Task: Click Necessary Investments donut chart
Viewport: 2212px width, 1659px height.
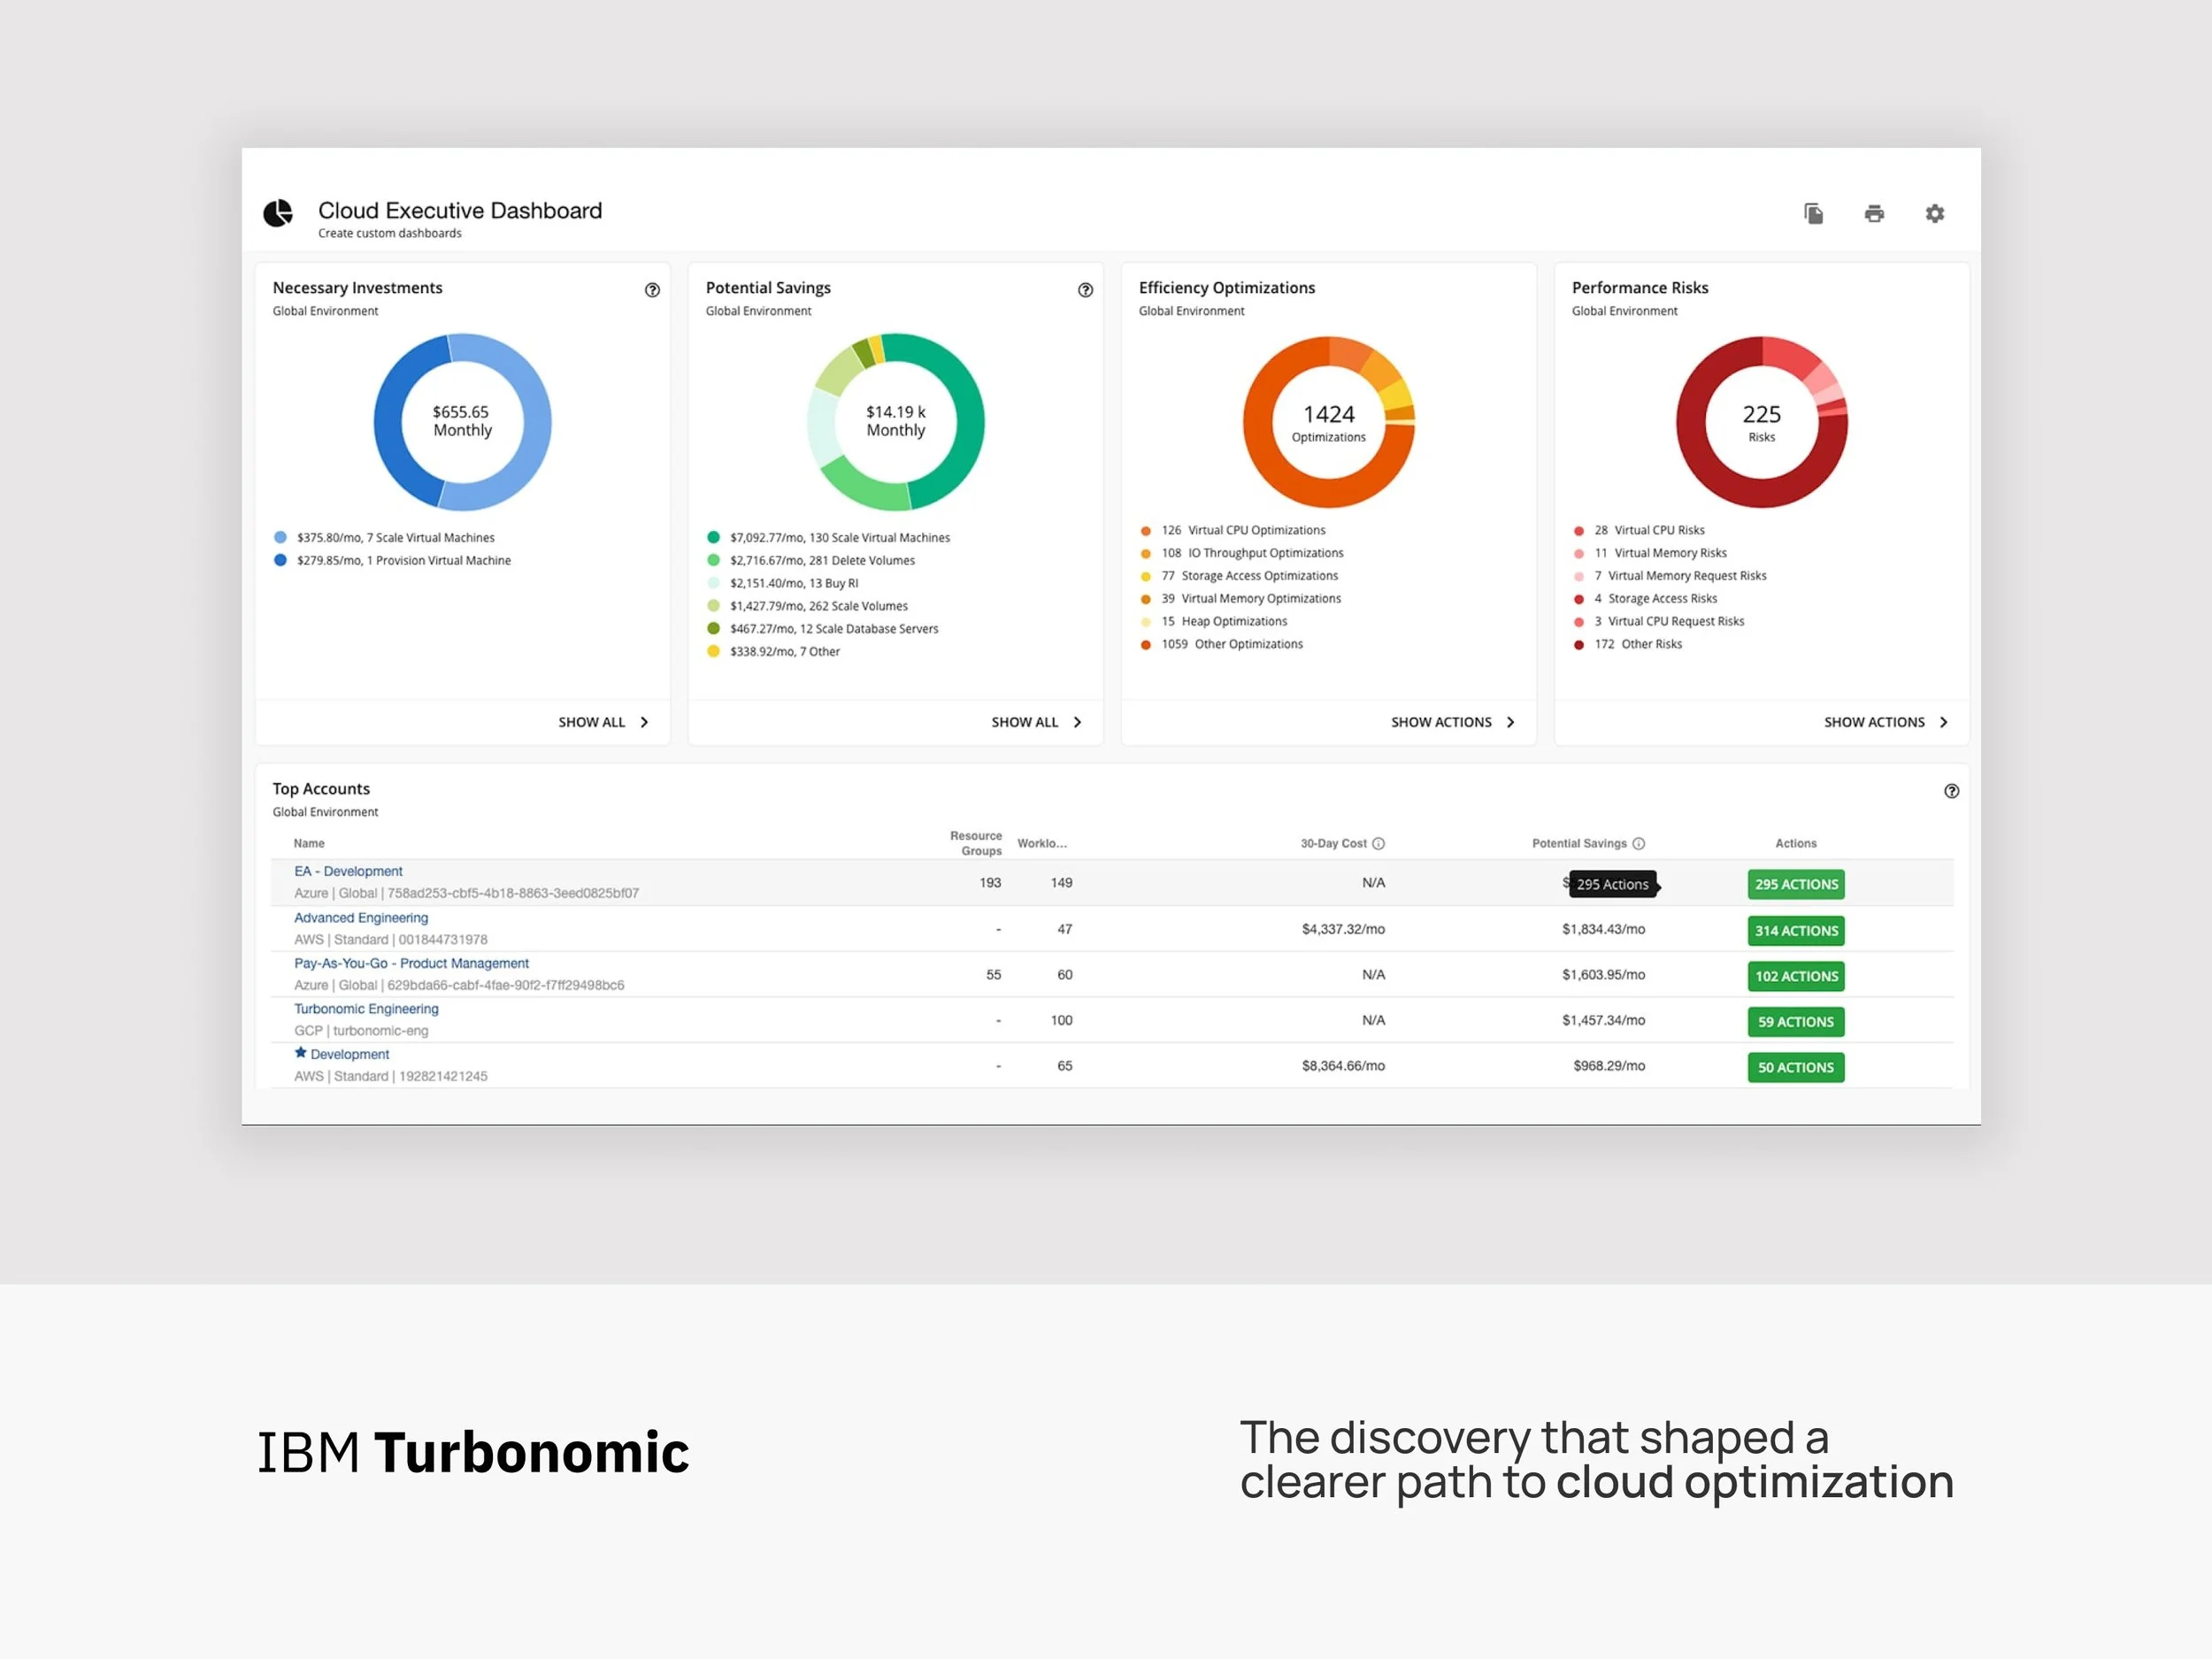Action: (x=462, y=422)
